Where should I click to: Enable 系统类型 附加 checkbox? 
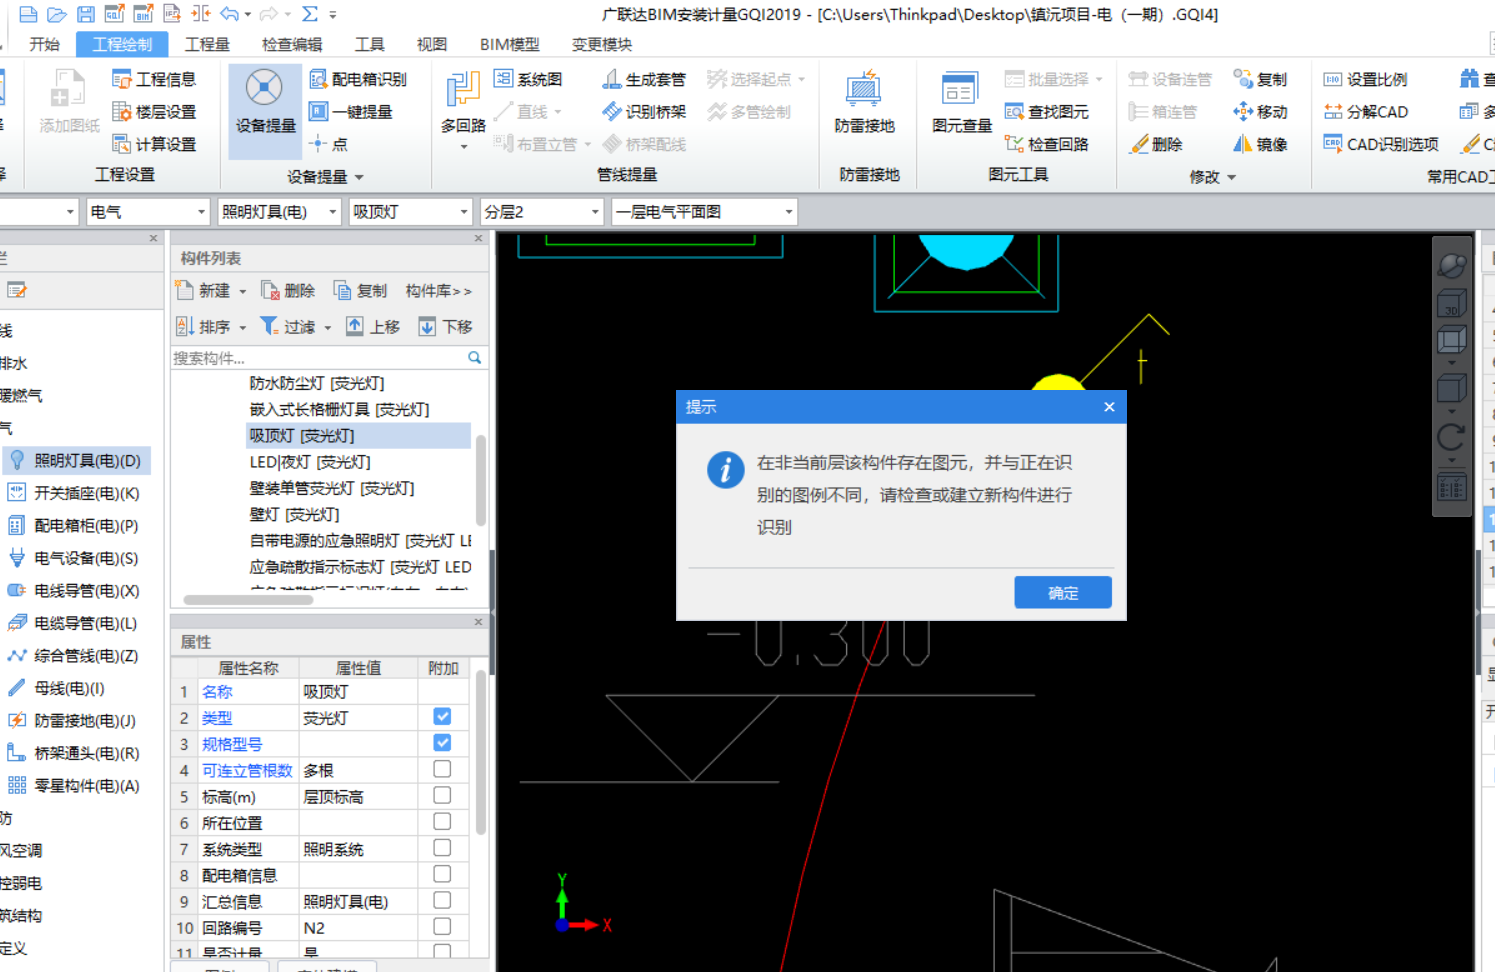coord(442,847)
